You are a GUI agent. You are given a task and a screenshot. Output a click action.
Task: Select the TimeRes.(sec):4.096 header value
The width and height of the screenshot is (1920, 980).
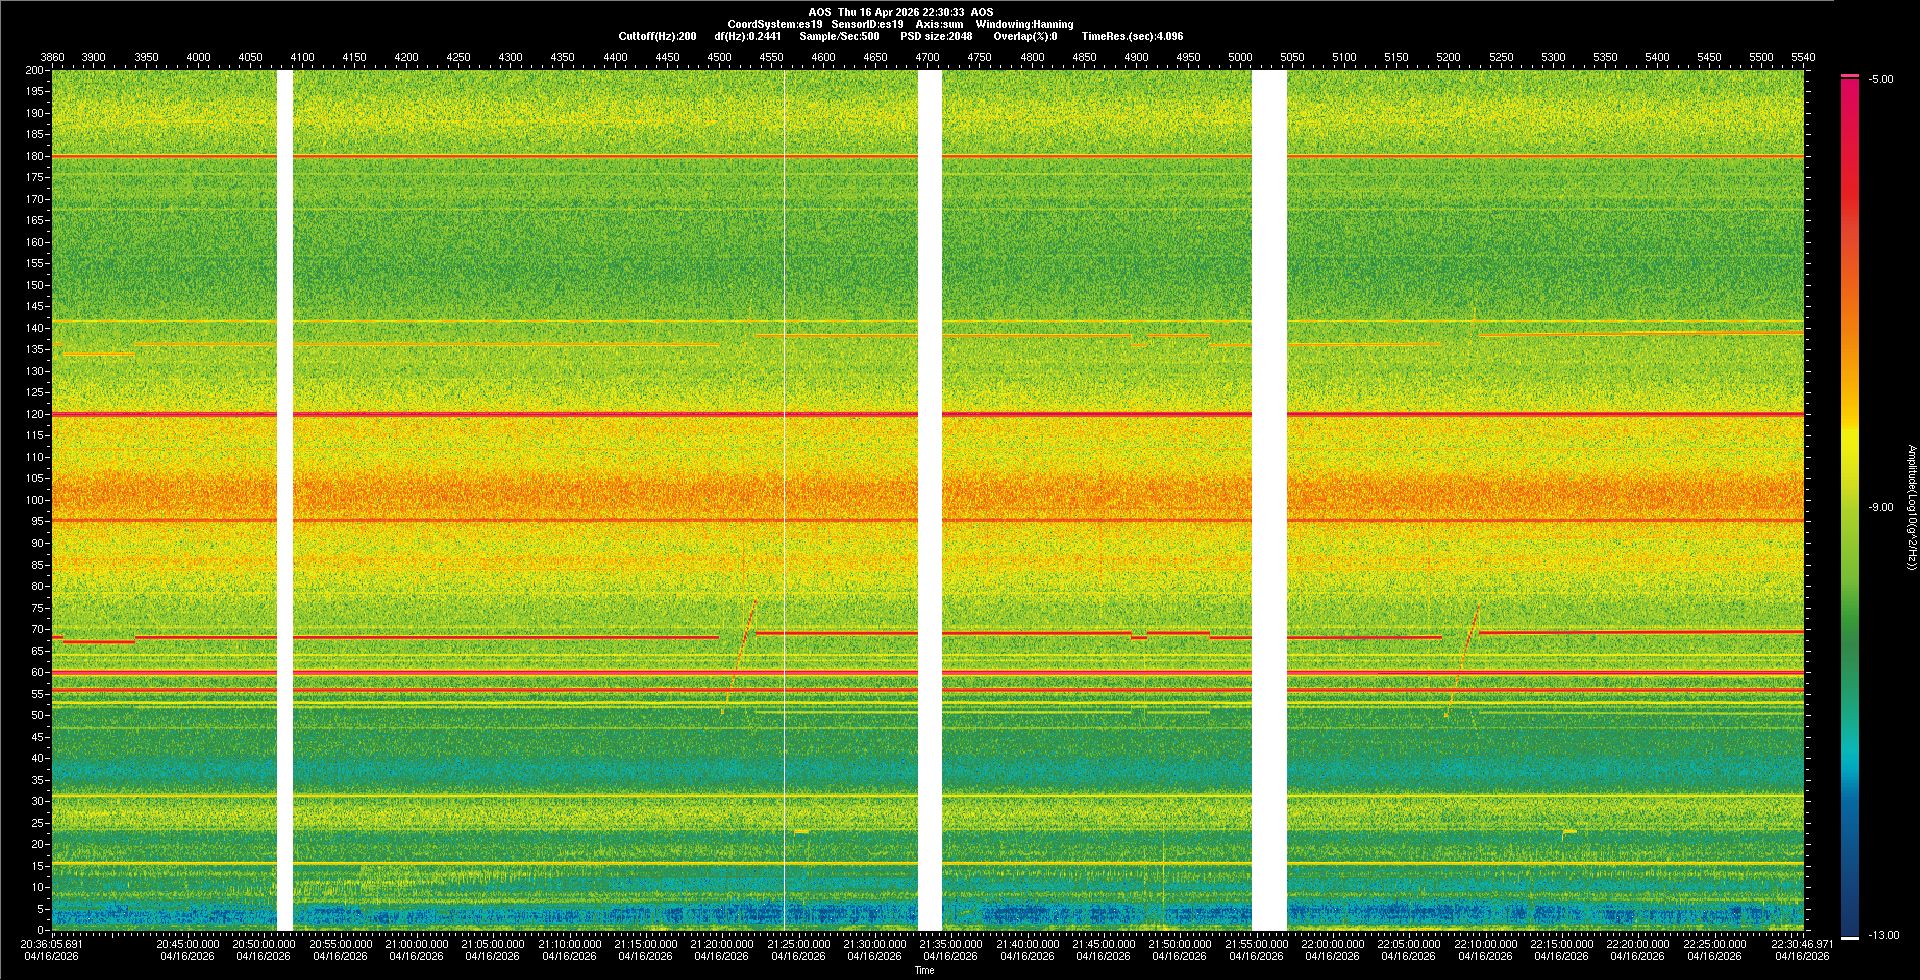click(x=1132, y=36)
